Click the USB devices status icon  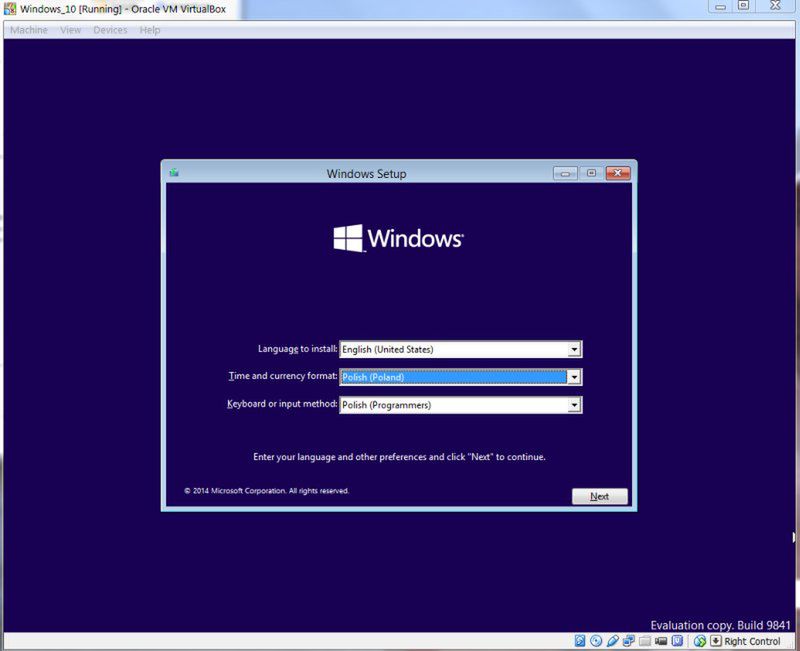(613, 641)
